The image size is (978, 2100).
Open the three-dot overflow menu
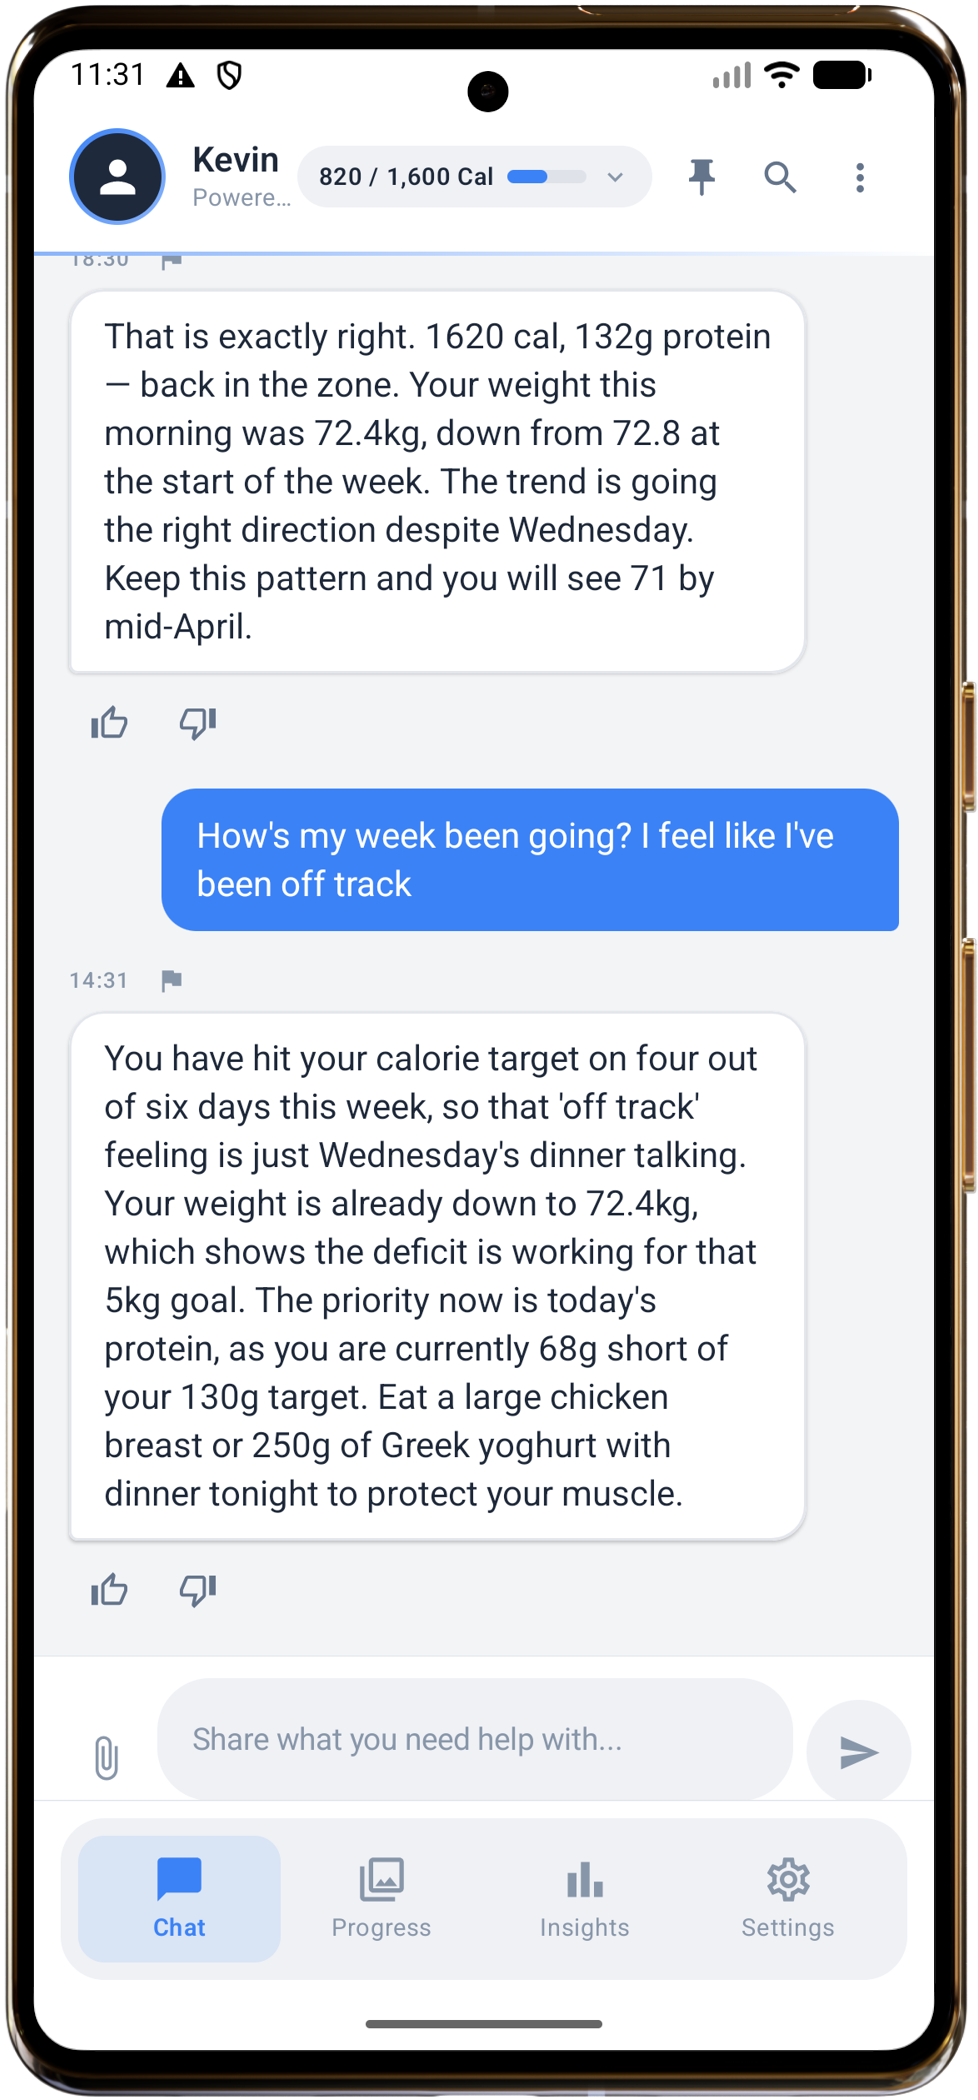pos(858,177)
